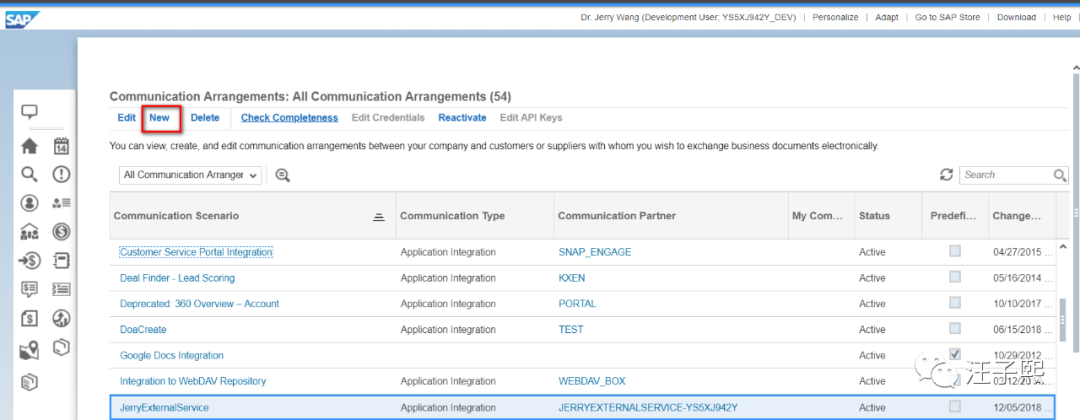Open the Personalize menu in header

[835, 17]
